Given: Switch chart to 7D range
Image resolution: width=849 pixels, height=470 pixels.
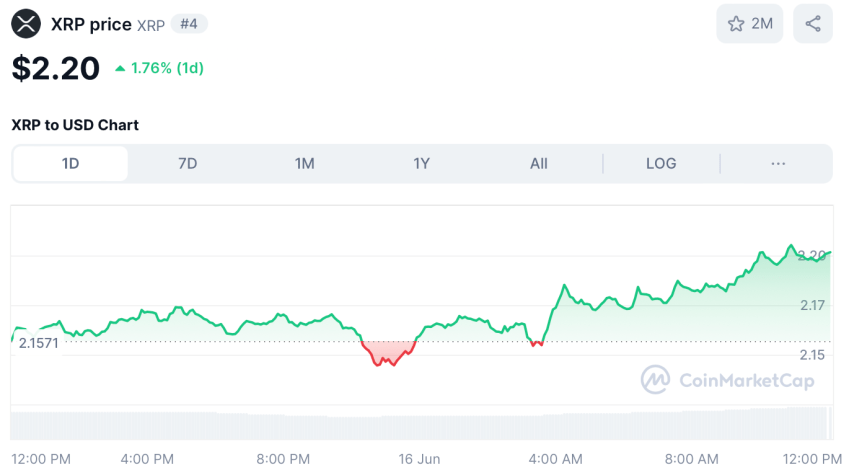Looking at the screenshot, I should pyautogui.click(x=187, y=164).
